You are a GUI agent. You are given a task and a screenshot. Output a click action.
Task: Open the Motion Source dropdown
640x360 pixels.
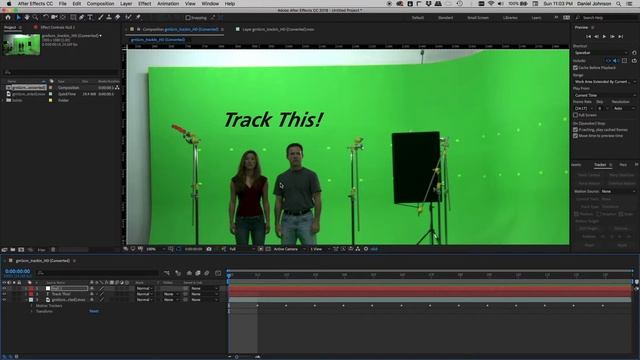coord(618,191)
